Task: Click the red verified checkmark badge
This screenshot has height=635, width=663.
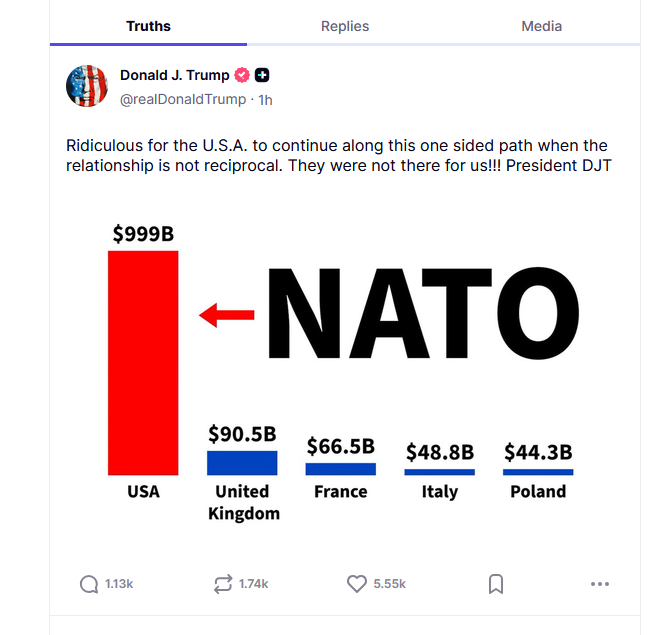Action: point(242,75)
